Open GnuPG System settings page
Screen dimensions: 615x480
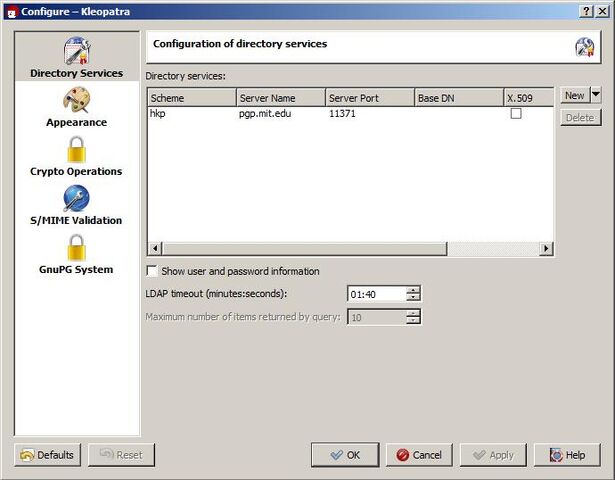(x=76, y=254)
